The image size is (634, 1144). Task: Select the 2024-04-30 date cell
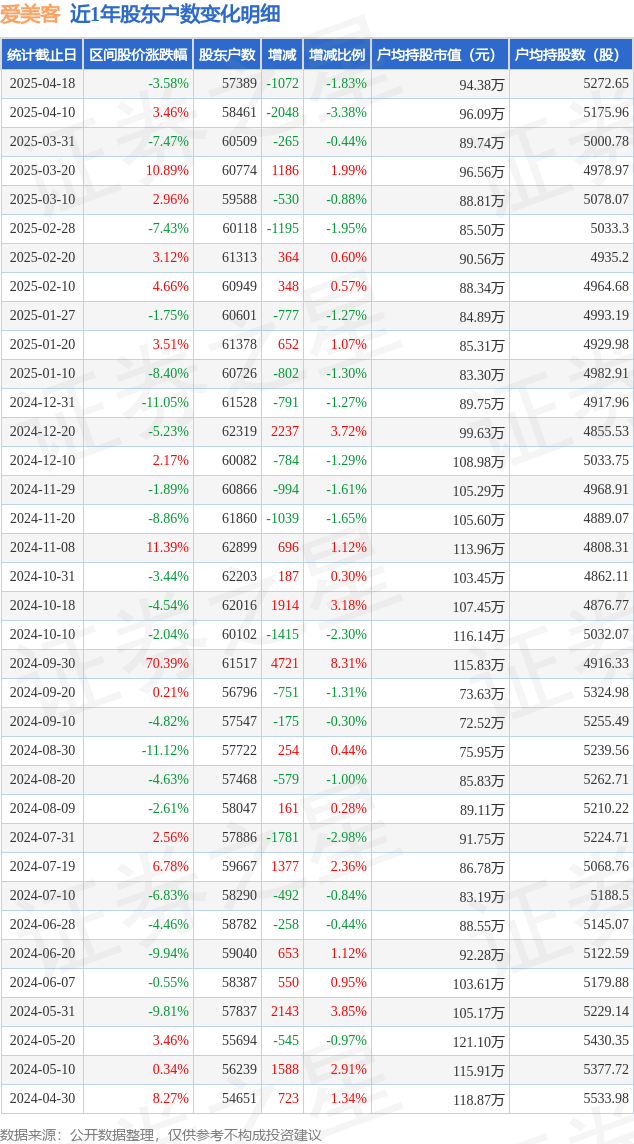42,1098
